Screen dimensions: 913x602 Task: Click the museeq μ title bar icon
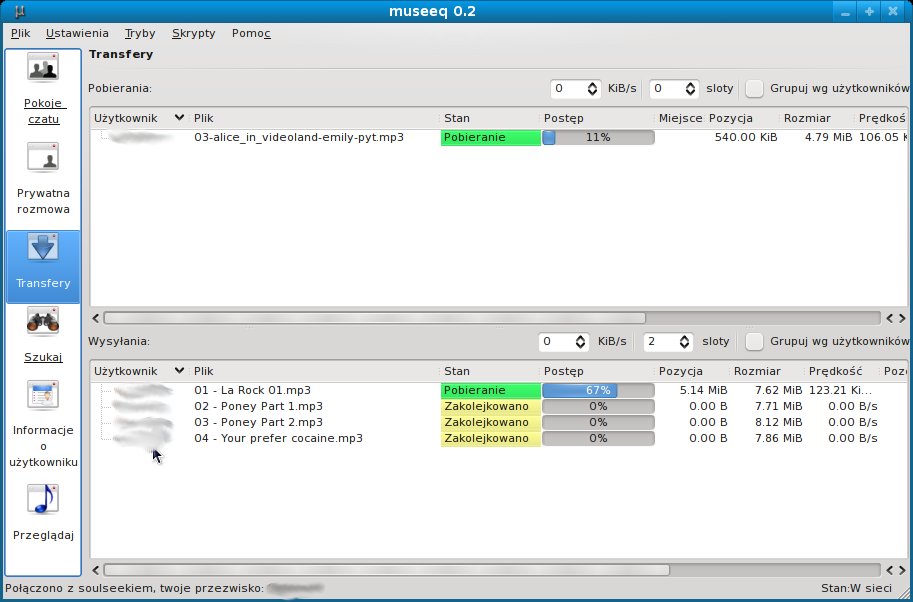[20, 11]
